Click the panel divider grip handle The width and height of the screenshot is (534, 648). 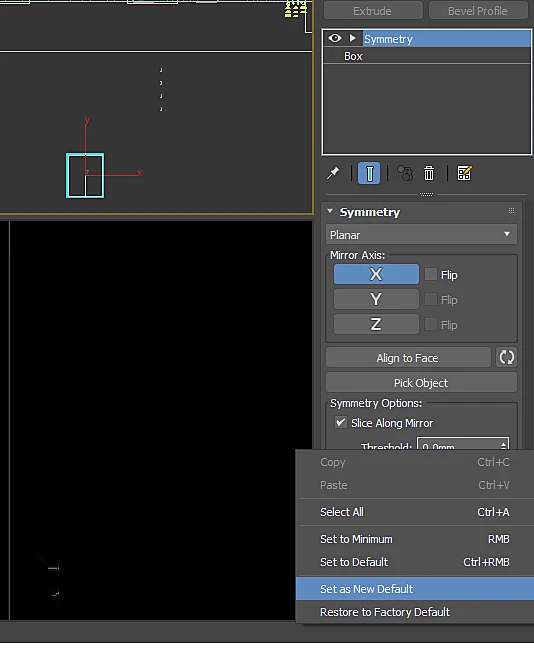[x=426, y=194]
